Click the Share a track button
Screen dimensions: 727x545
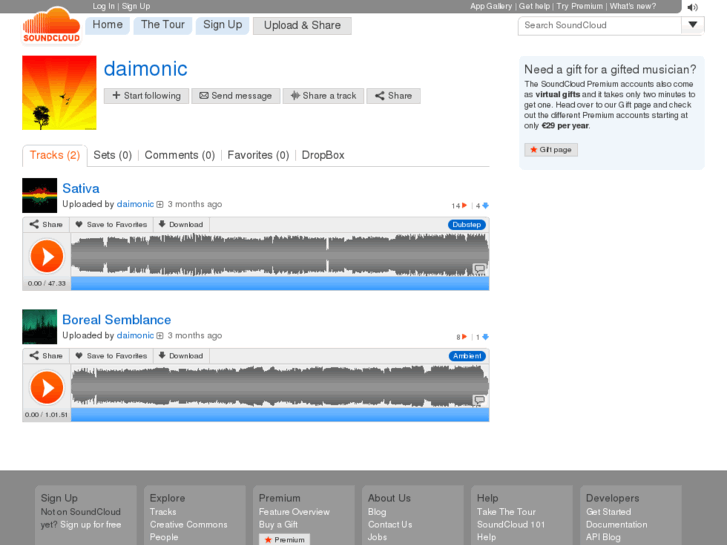click(x=323, y=96)
